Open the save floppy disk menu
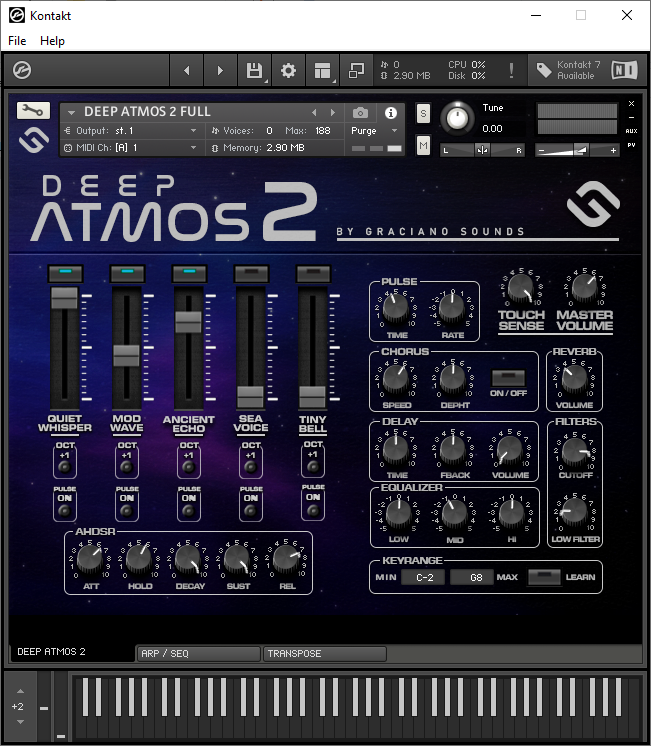 255,70
